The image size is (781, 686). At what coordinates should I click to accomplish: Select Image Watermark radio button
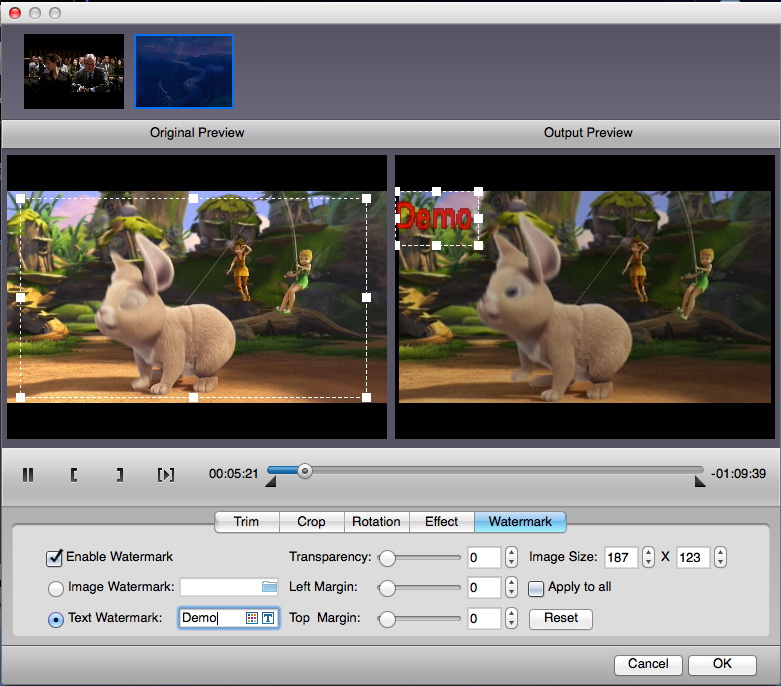click(55, 588)
